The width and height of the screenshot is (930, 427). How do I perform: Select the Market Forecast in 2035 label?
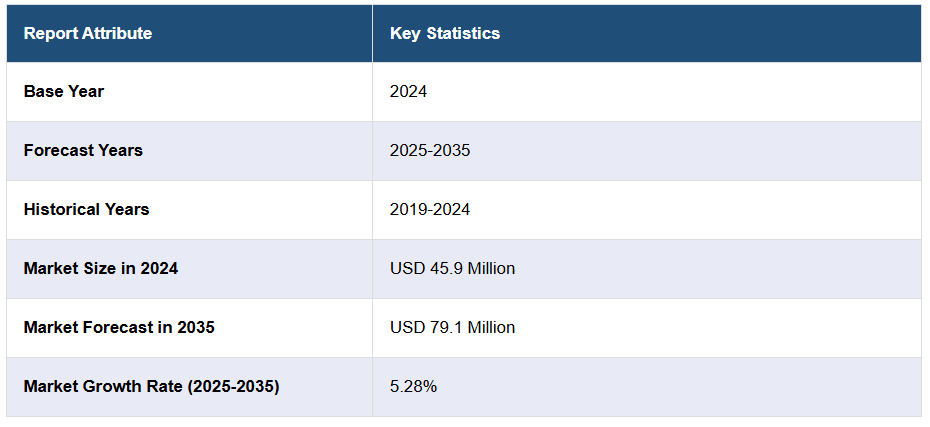pyautogui.click(x=119, y=327)
